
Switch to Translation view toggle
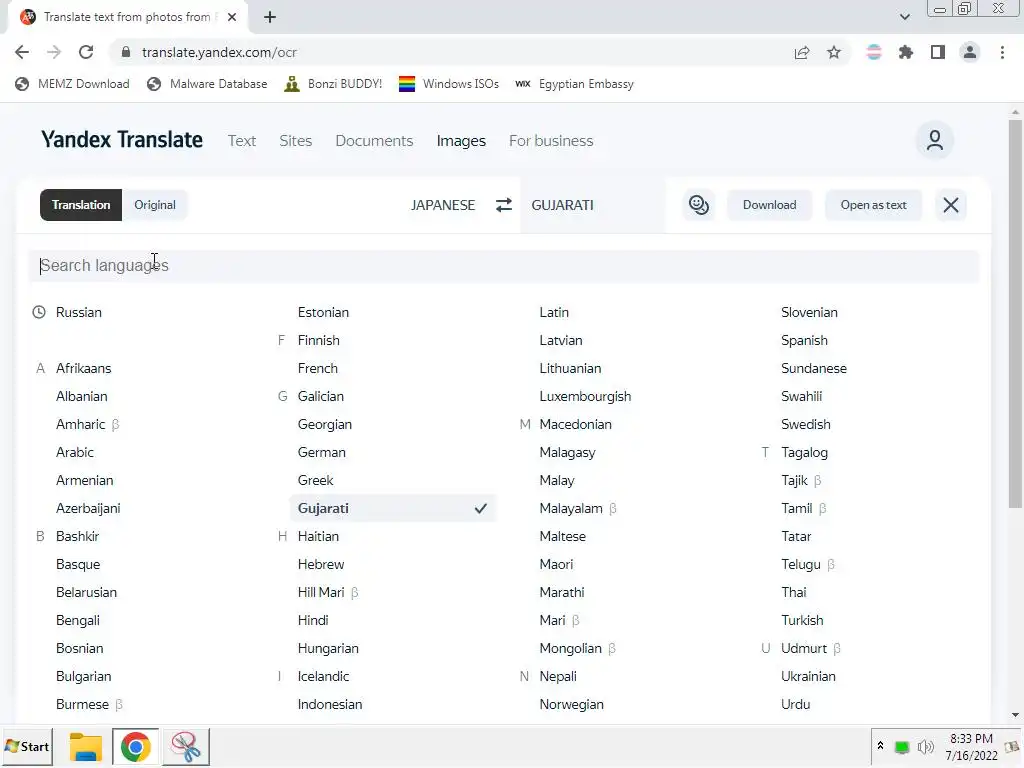click(81, 205)
